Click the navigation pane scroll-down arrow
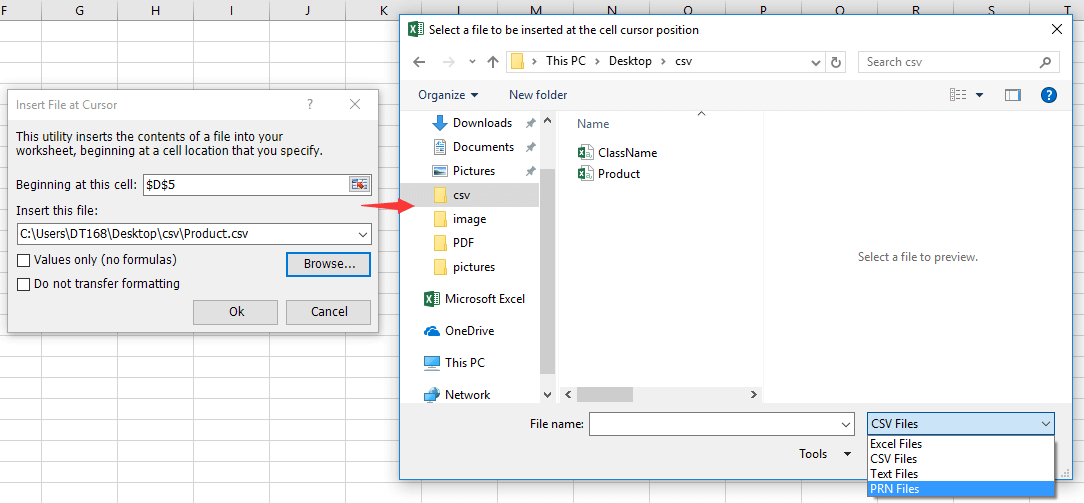Screen dimensions: 1084x503 [548, 395]
